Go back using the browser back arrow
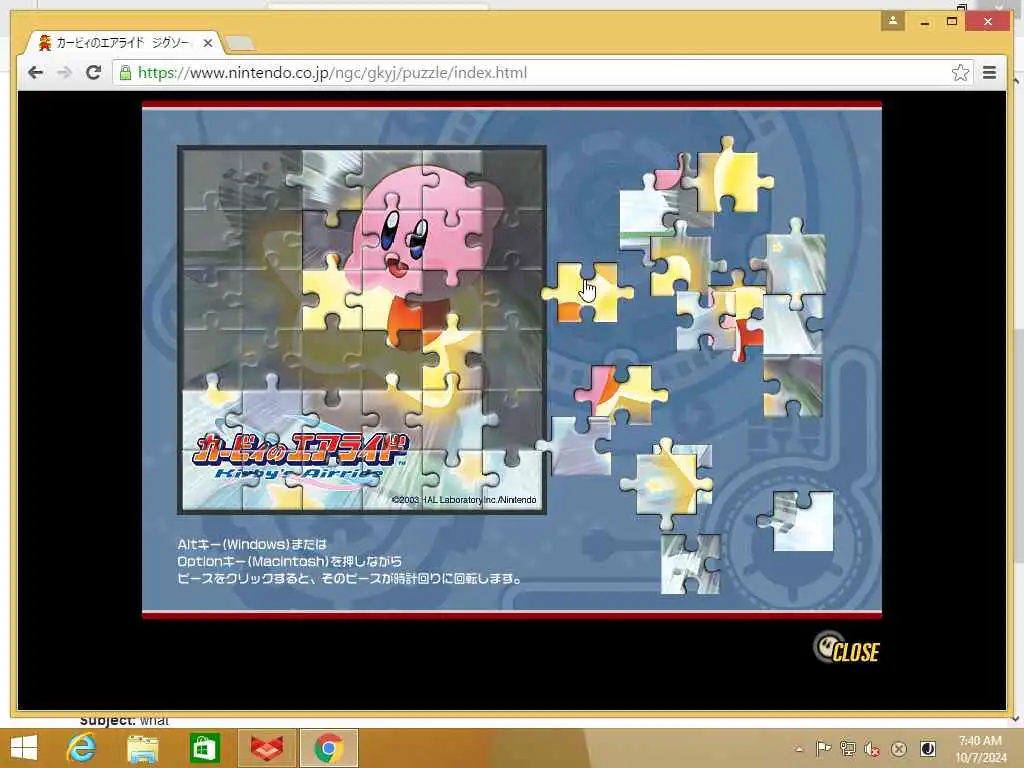 point(35,72)
